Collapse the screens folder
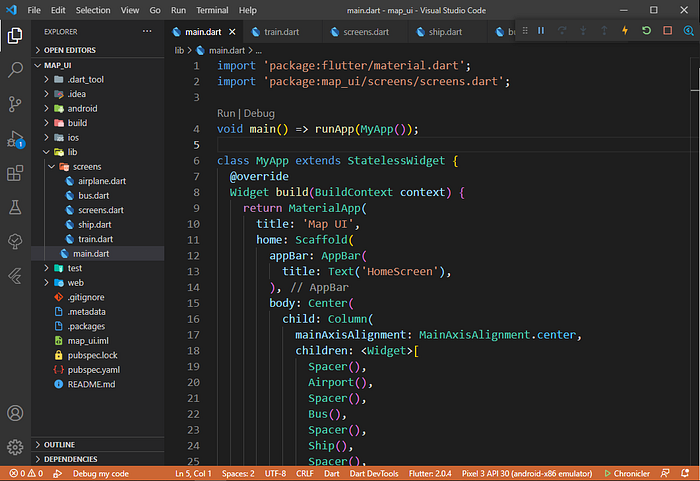This screenshot has height=481, width=700. tap(80, 166)
